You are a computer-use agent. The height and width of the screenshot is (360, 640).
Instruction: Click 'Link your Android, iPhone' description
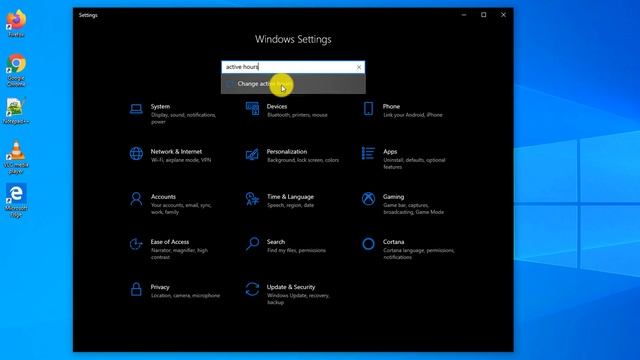pyautogui.click(x=413, y=115)
